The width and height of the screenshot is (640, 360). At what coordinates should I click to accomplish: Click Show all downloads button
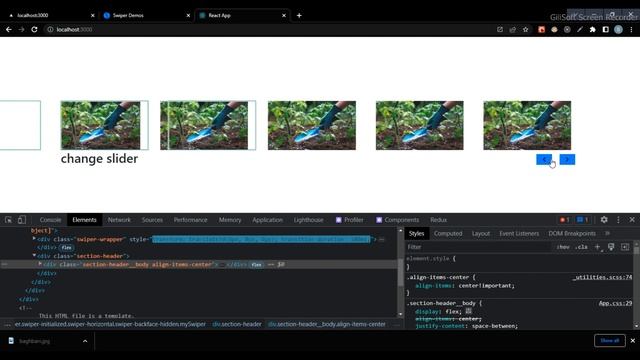(x=609, y=340)
